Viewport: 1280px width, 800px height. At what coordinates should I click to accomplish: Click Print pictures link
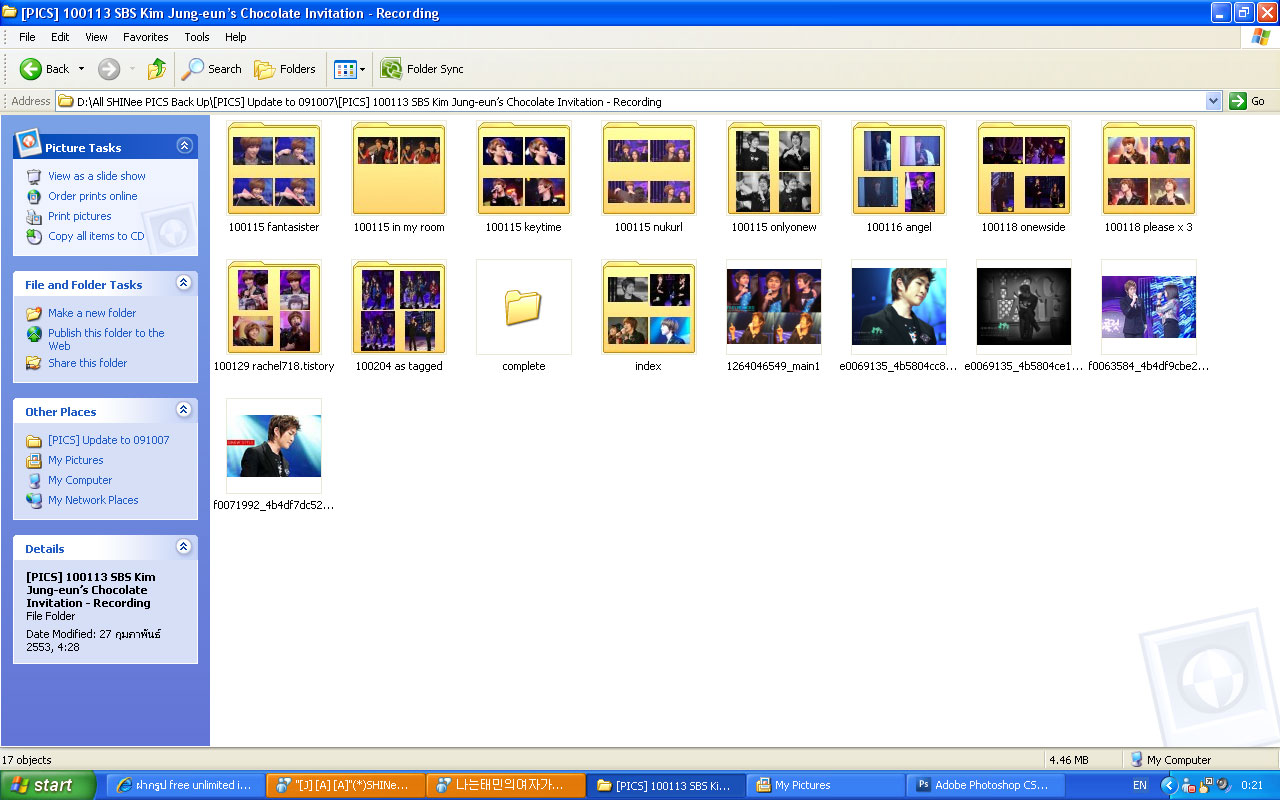click(x=80, y=216)
